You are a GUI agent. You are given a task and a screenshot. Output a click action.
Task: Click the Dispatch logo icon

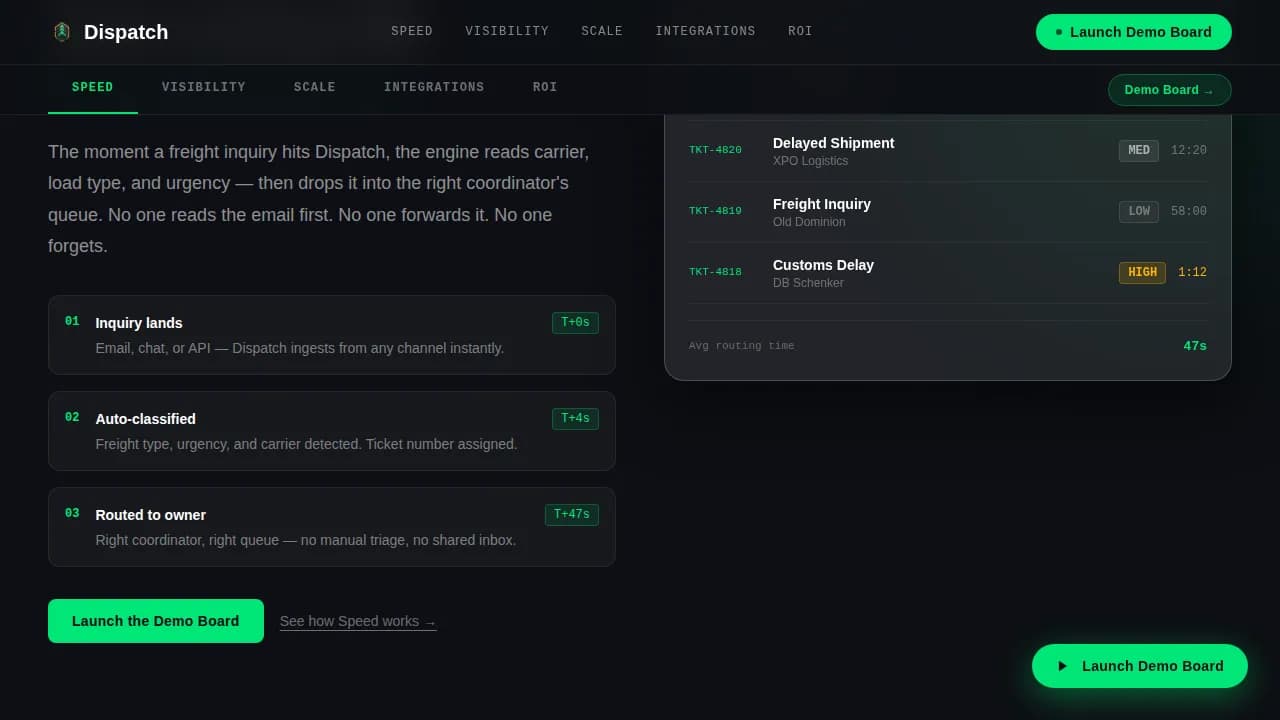click(61, 31)
